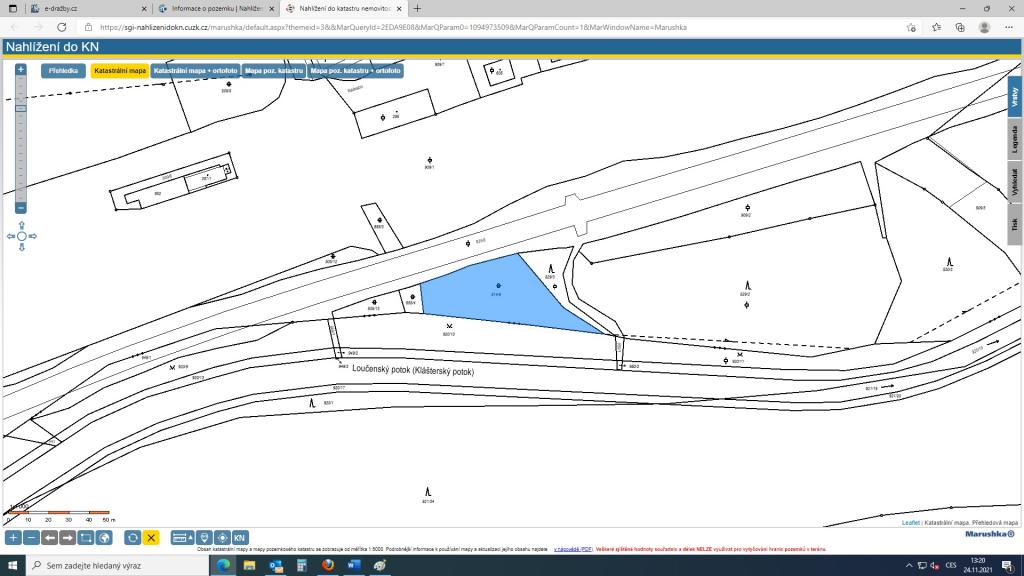The height and width of the screenshot is (576, 1024).
Task: Activate the zoom-to-rectangle tool
Action: 86,537
